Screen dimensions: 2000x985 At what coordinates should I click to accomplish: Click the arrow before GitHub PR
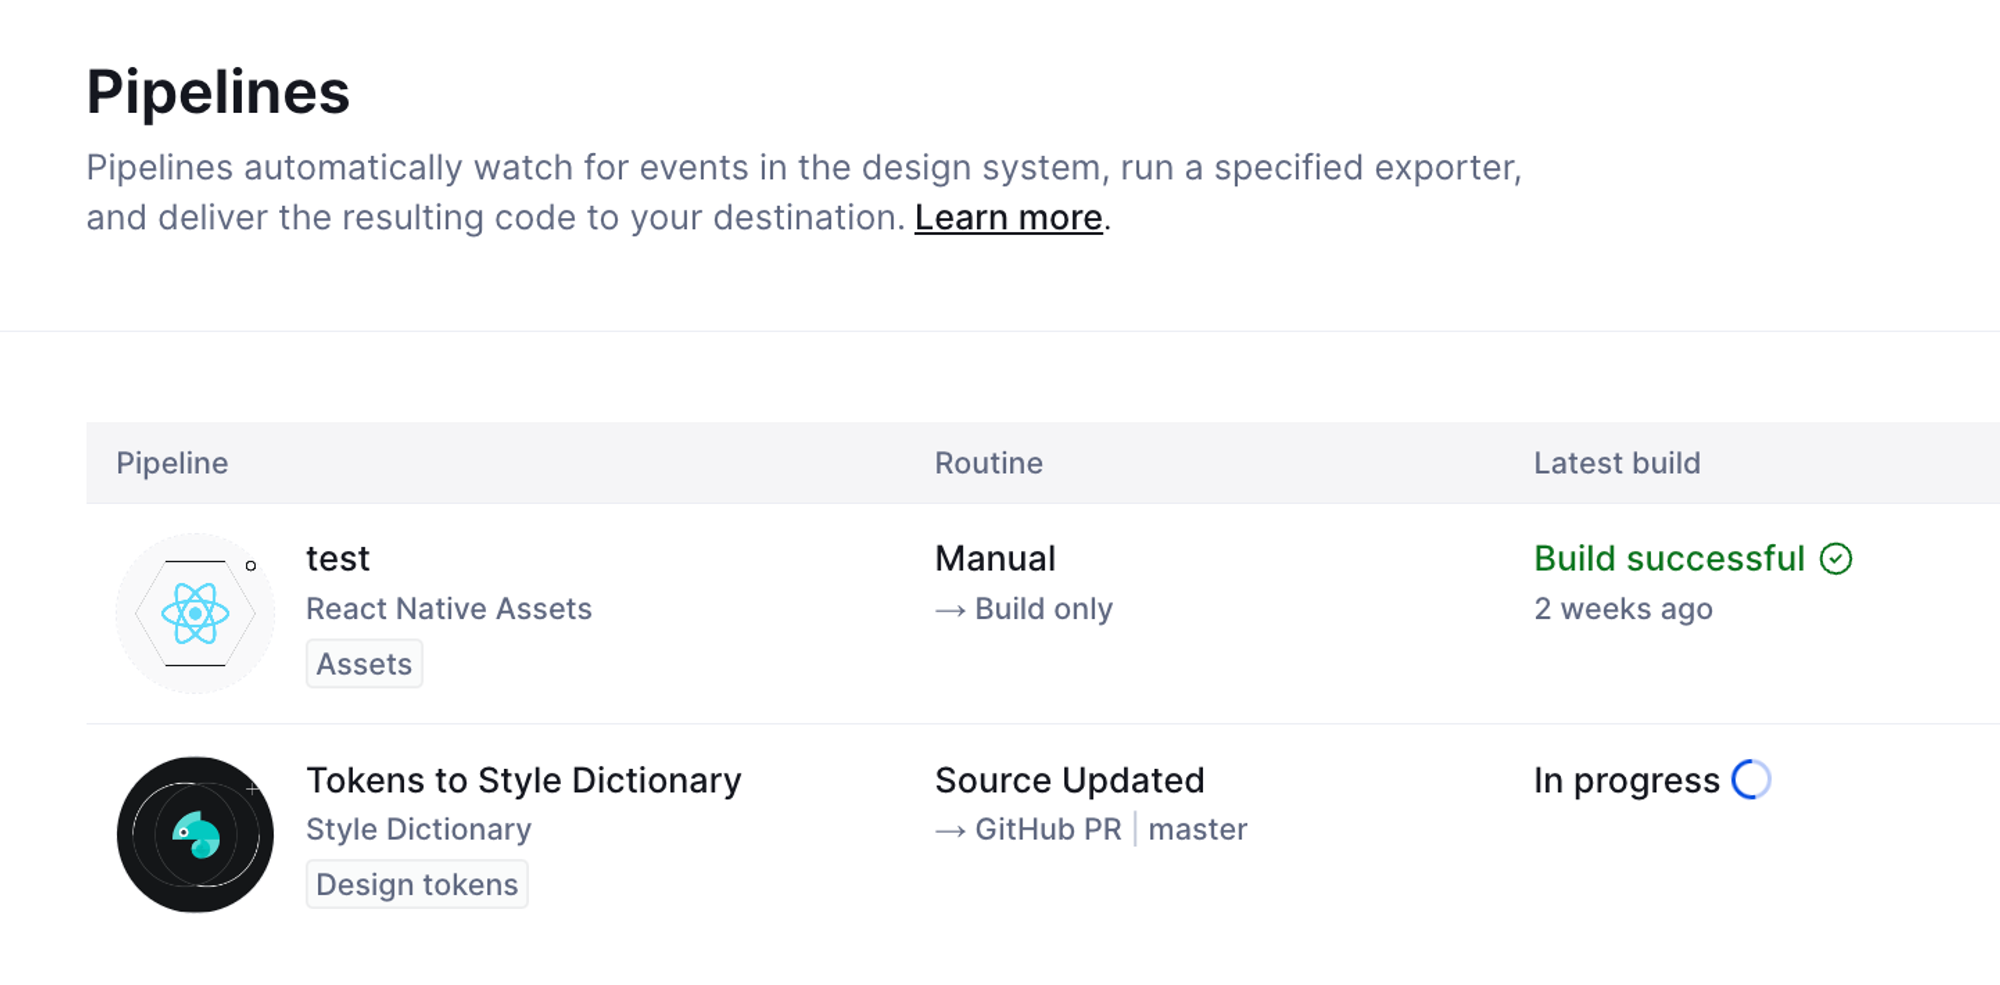coord(950,831)
